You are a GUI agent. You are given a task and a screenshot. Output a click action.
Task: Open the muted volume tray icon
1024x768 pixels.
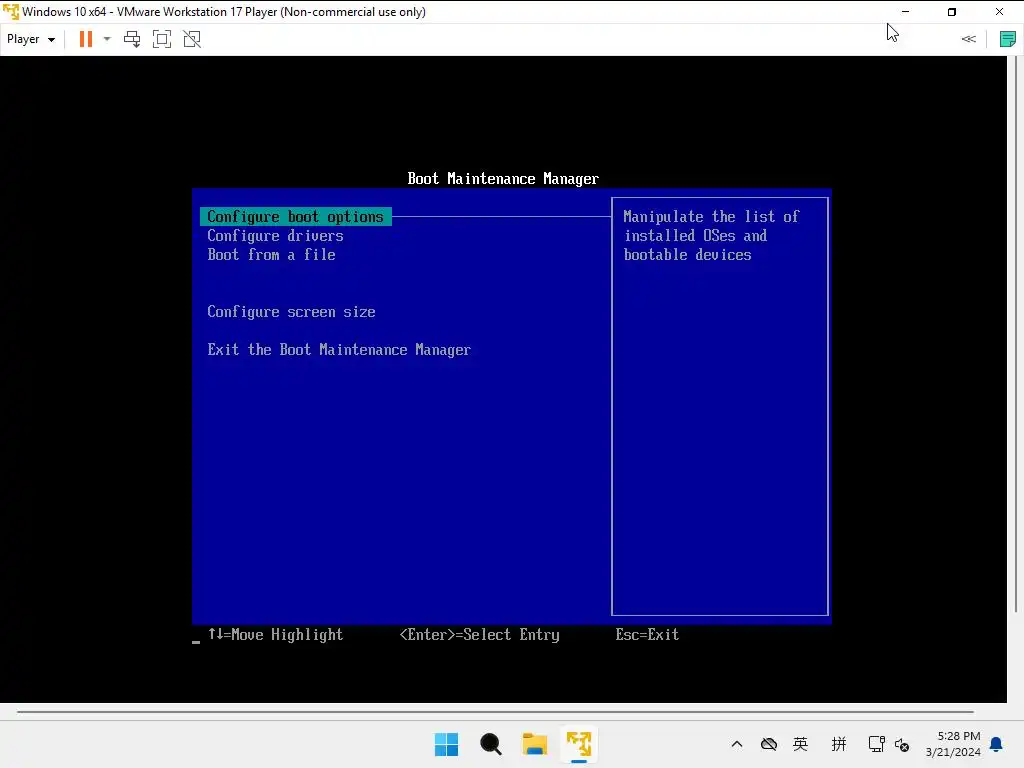tap(902, 744)
